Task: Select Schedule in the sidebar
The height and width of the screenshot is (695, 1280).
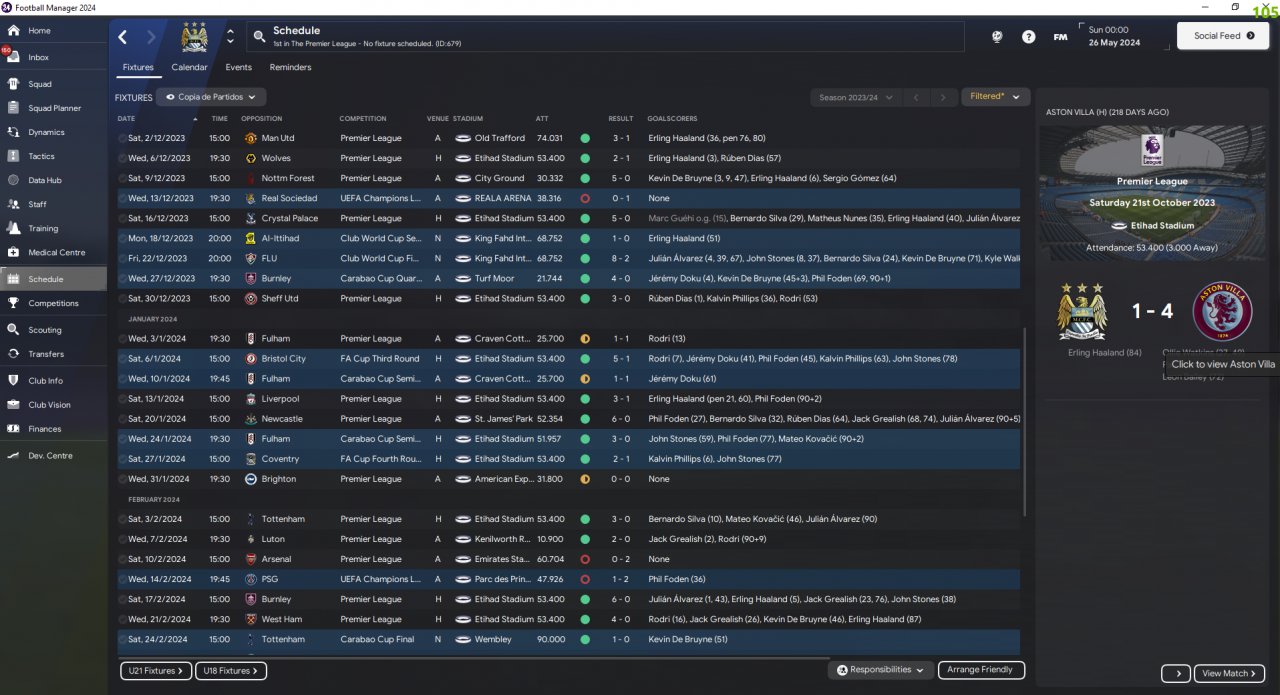Action: coord(53,279)
